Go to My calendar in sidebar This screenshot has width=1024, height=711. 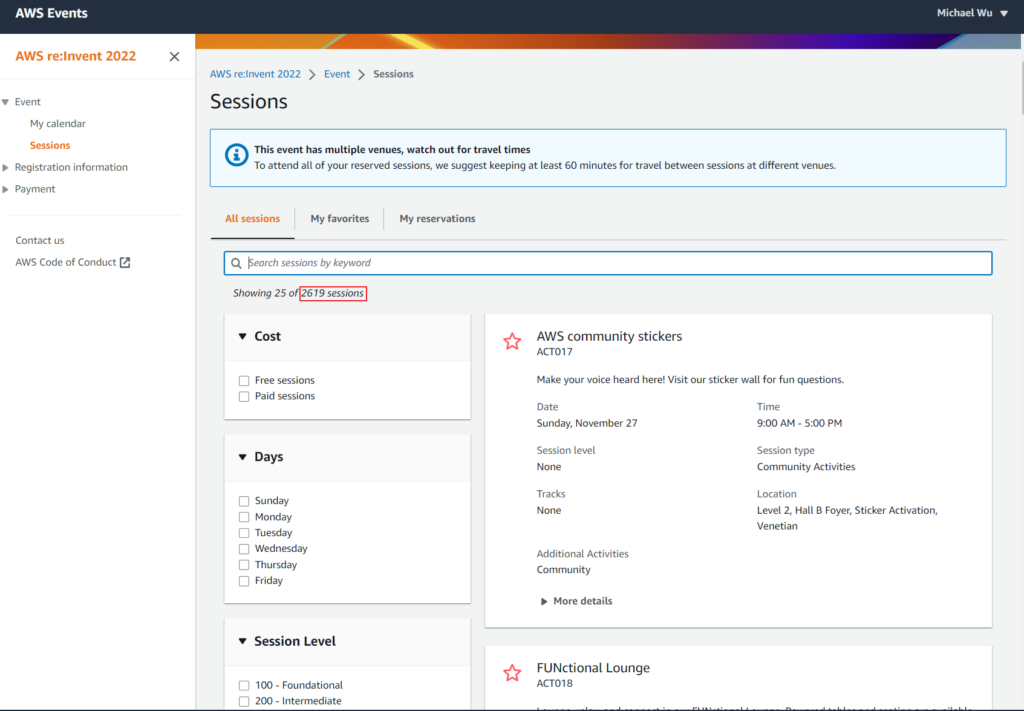click(x=57, y=124)
